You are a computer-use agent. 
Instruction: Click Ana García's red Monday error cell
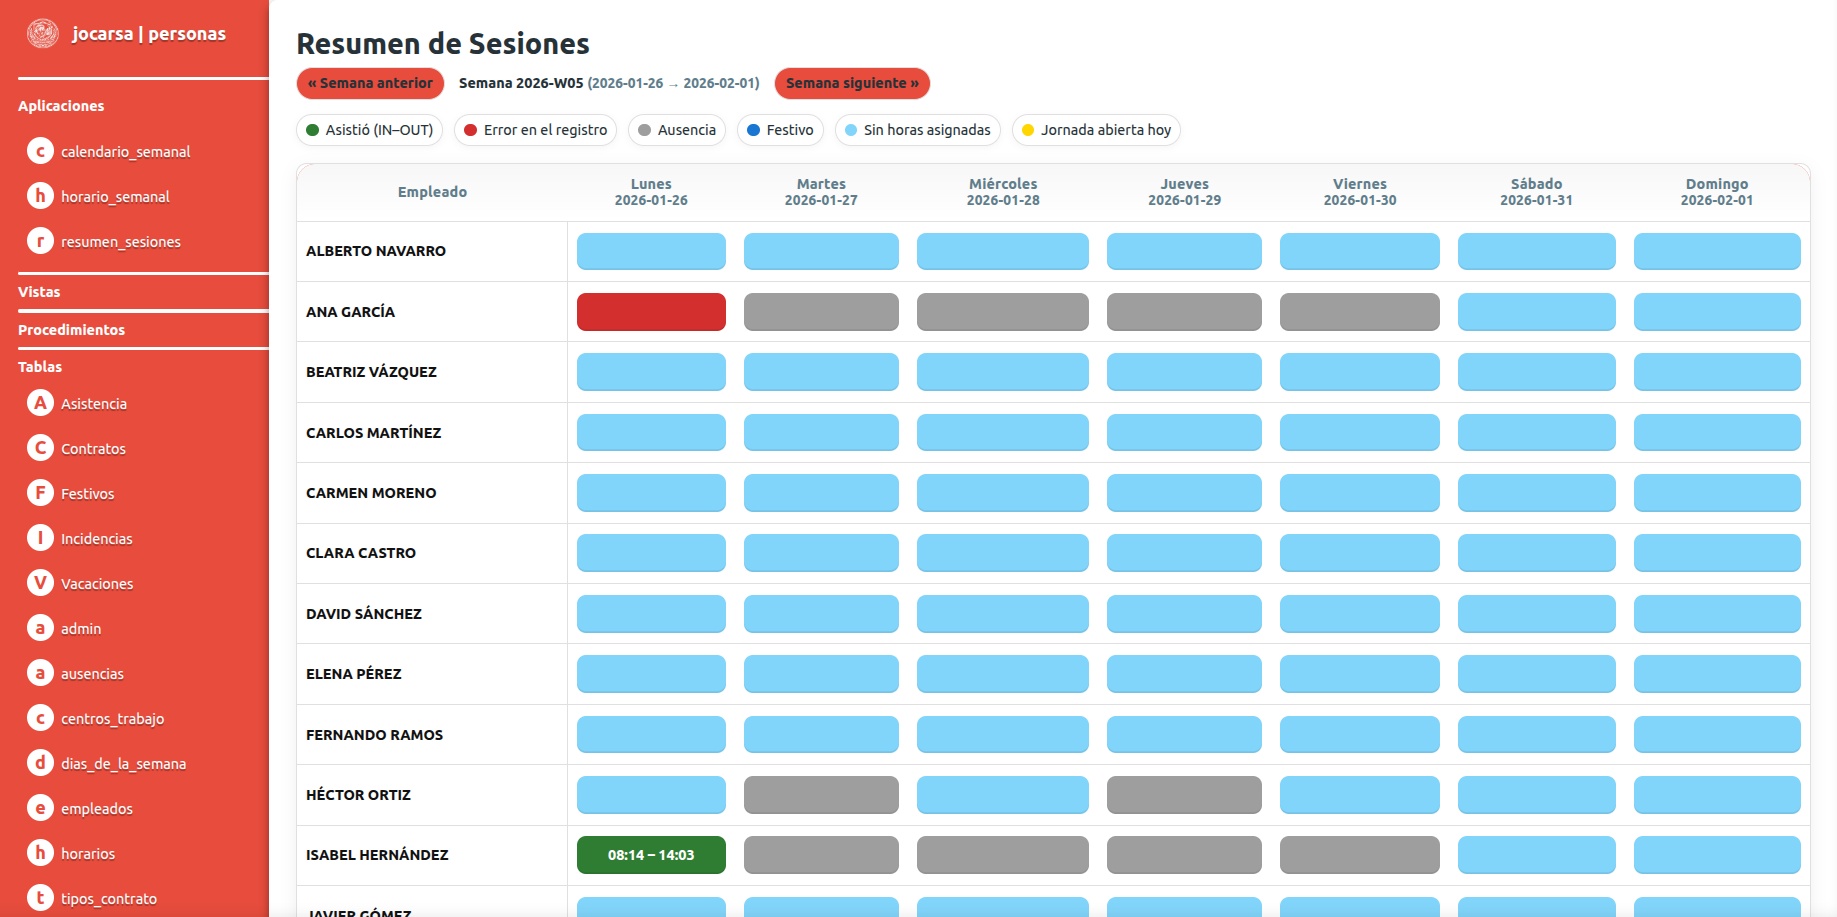(651, 312)
